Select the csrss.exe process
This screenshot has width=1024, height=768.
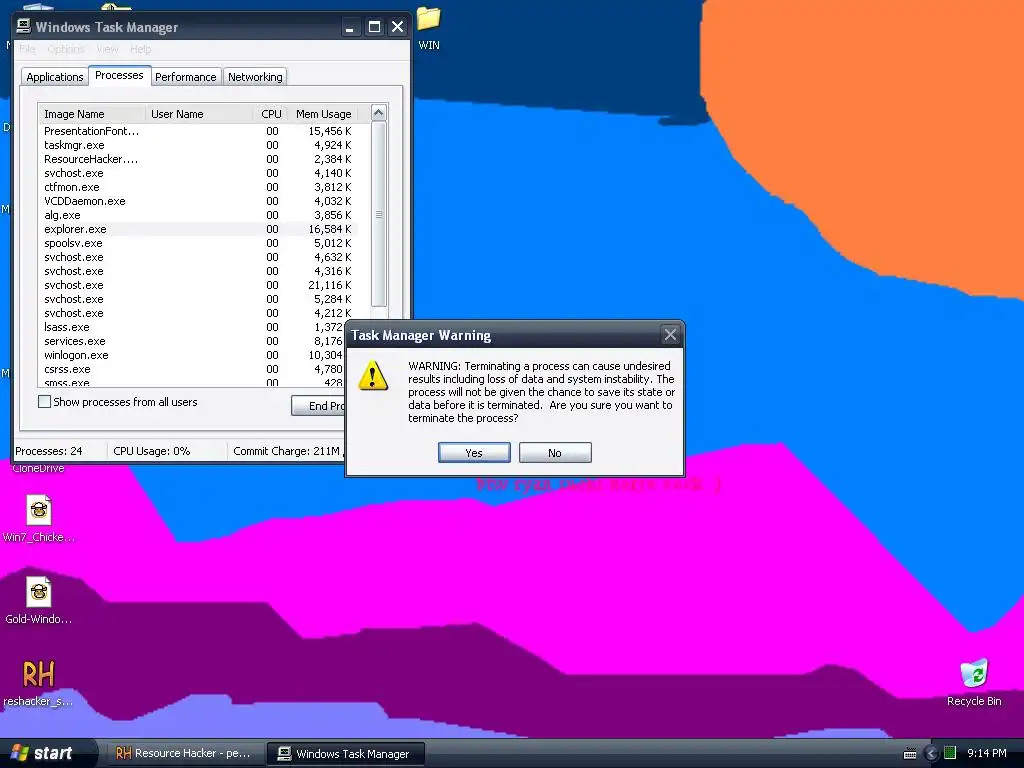(x=193, y=369)
